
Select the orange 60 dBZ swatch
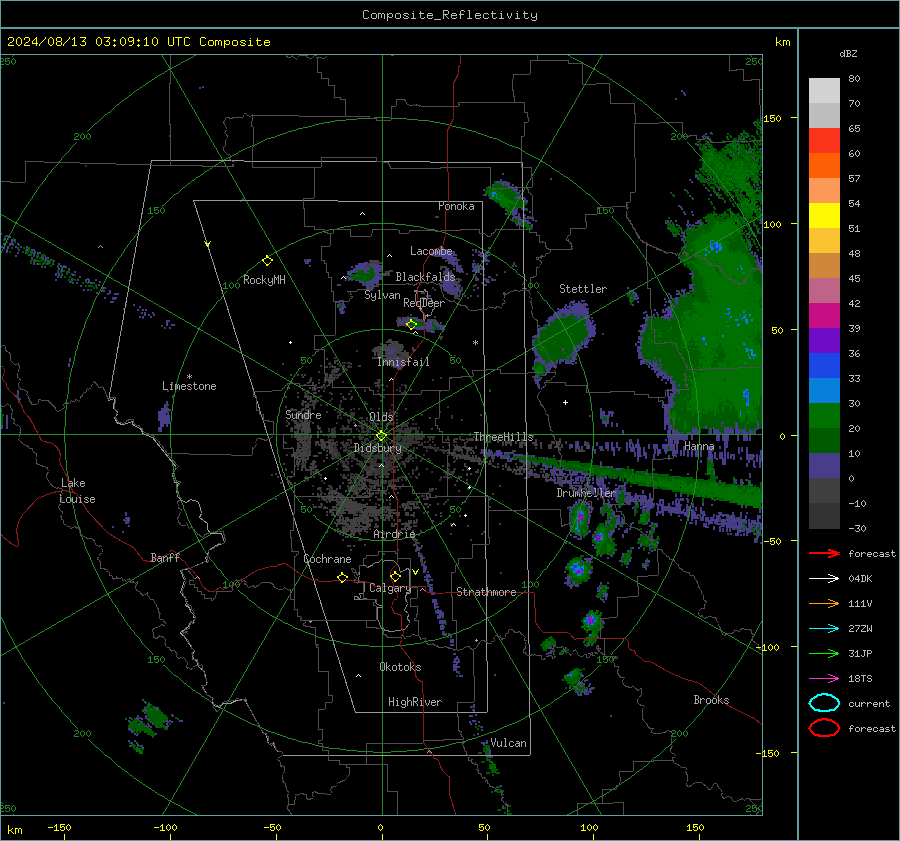tap(824, 165)
